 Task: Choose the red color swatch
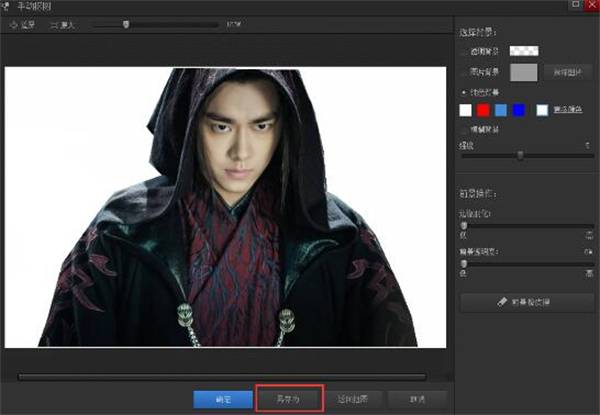coord(483,110)
